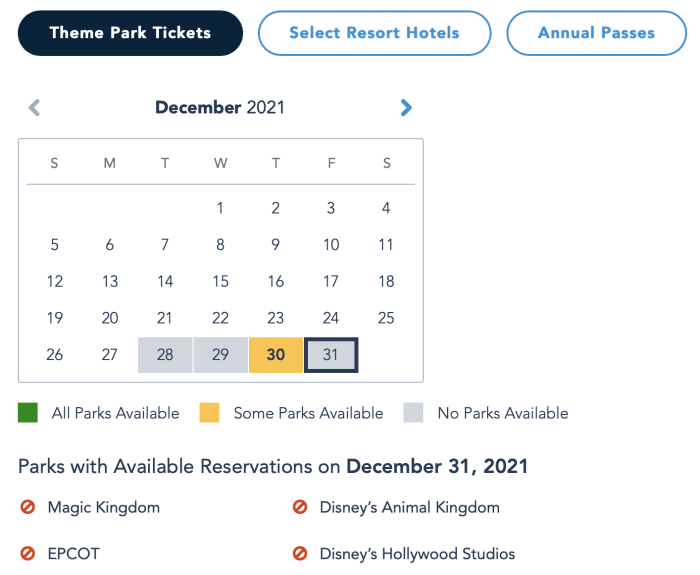Click green All Parks Available swatch
This screenshot has height=575, width=700.
[28, 412]
